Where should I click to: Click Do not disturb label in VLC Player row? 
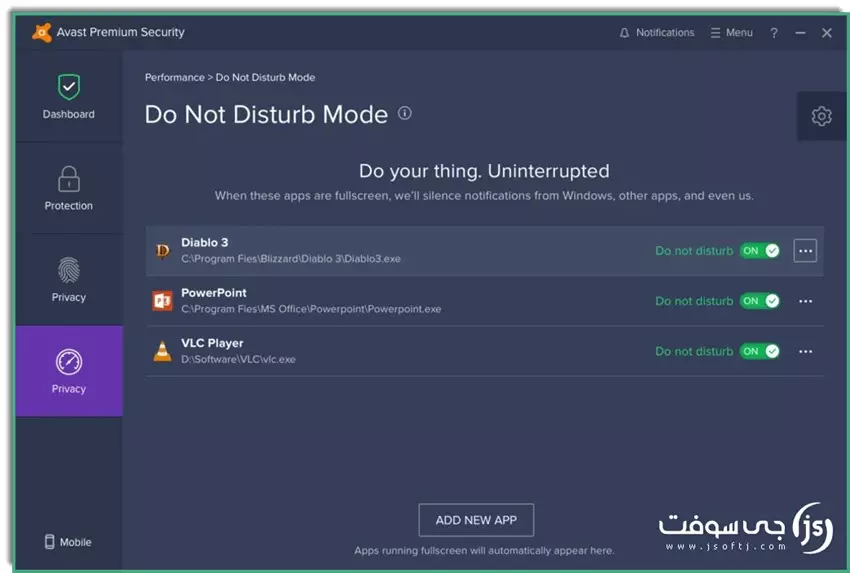[694, 351]
